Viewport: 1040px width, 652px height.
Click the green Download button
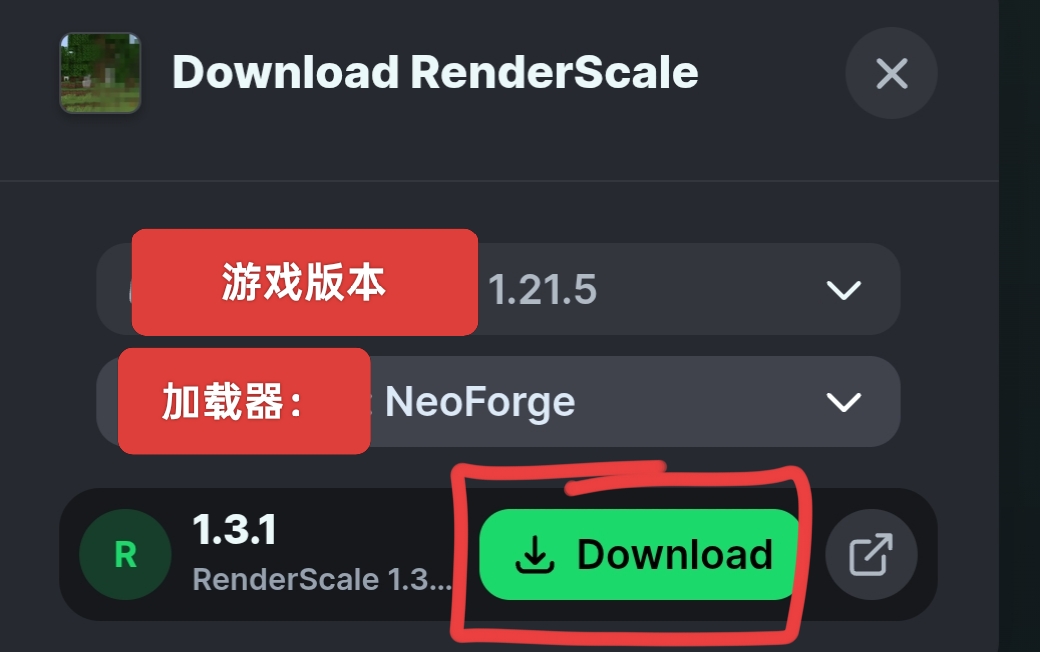pos(639,554)
